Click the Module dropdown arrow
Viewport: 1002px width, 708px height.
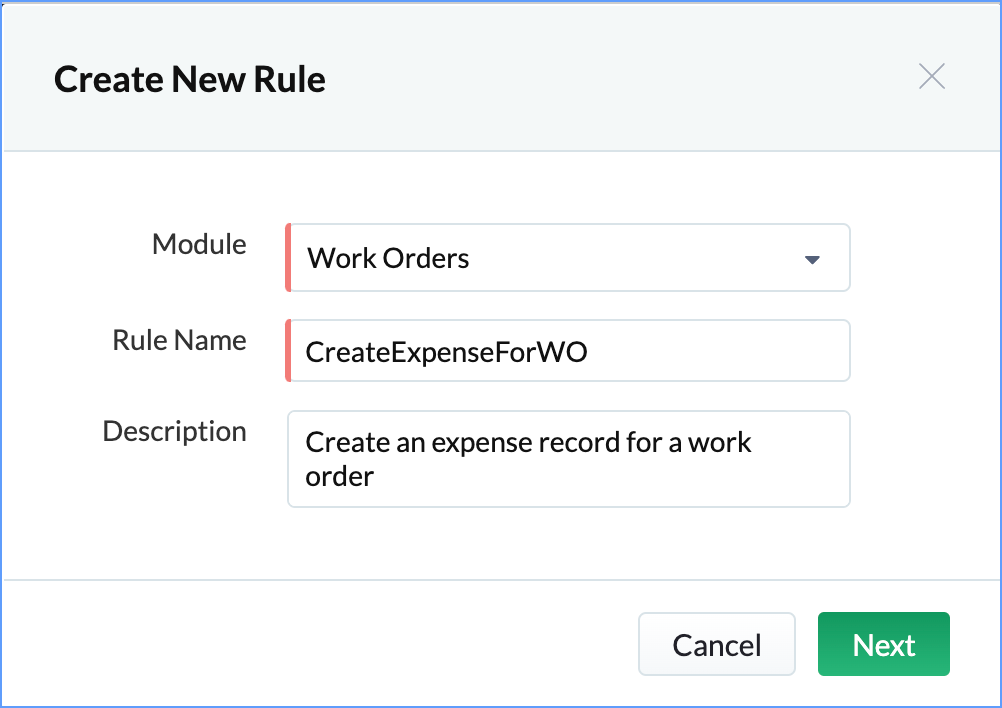[812, 260]
